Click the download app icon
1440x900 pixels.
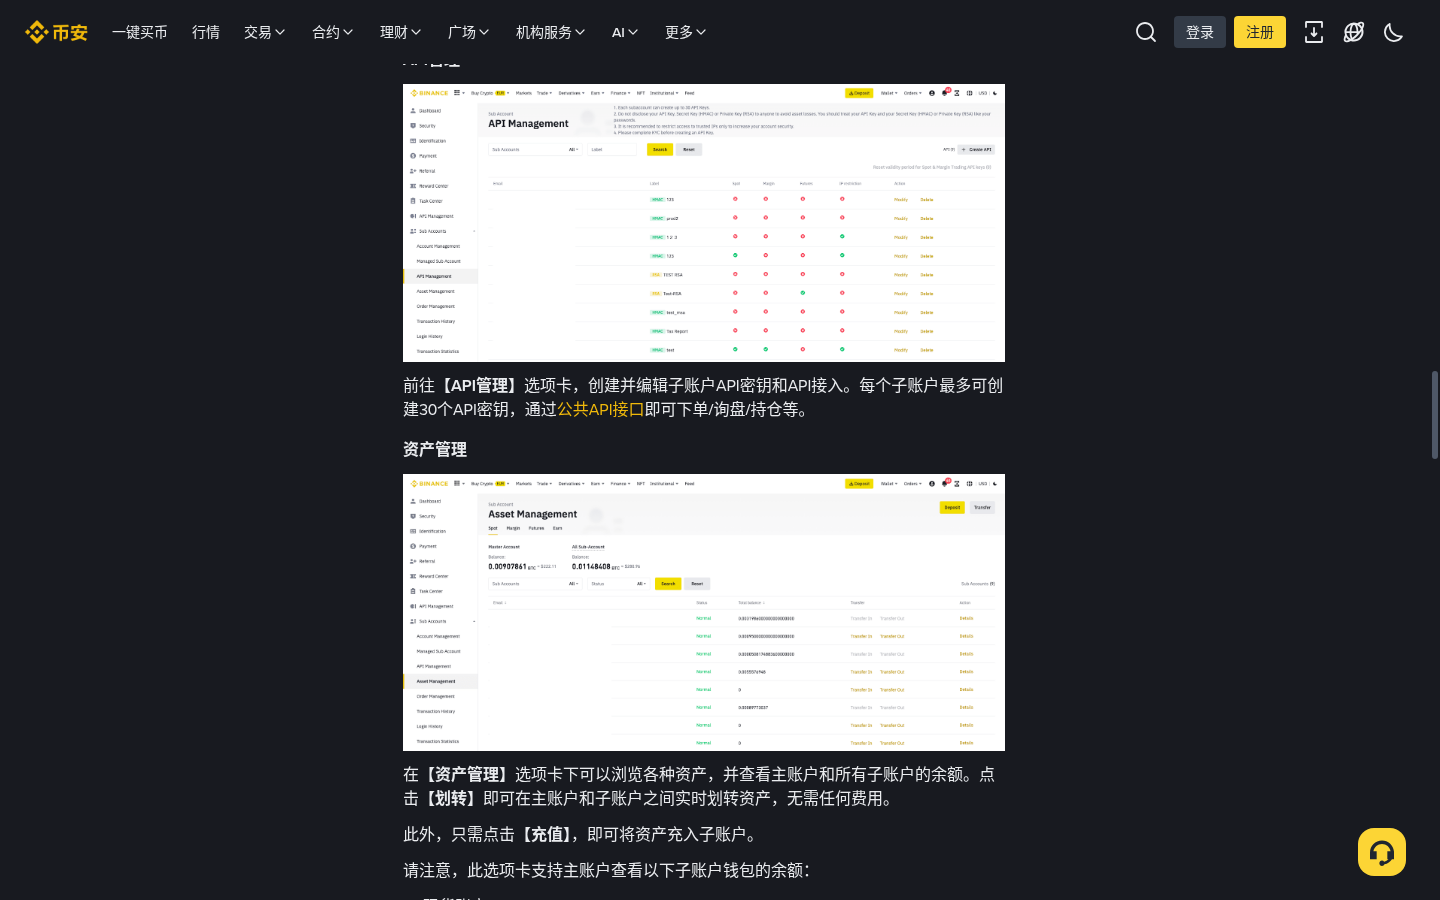(1314, 32)
